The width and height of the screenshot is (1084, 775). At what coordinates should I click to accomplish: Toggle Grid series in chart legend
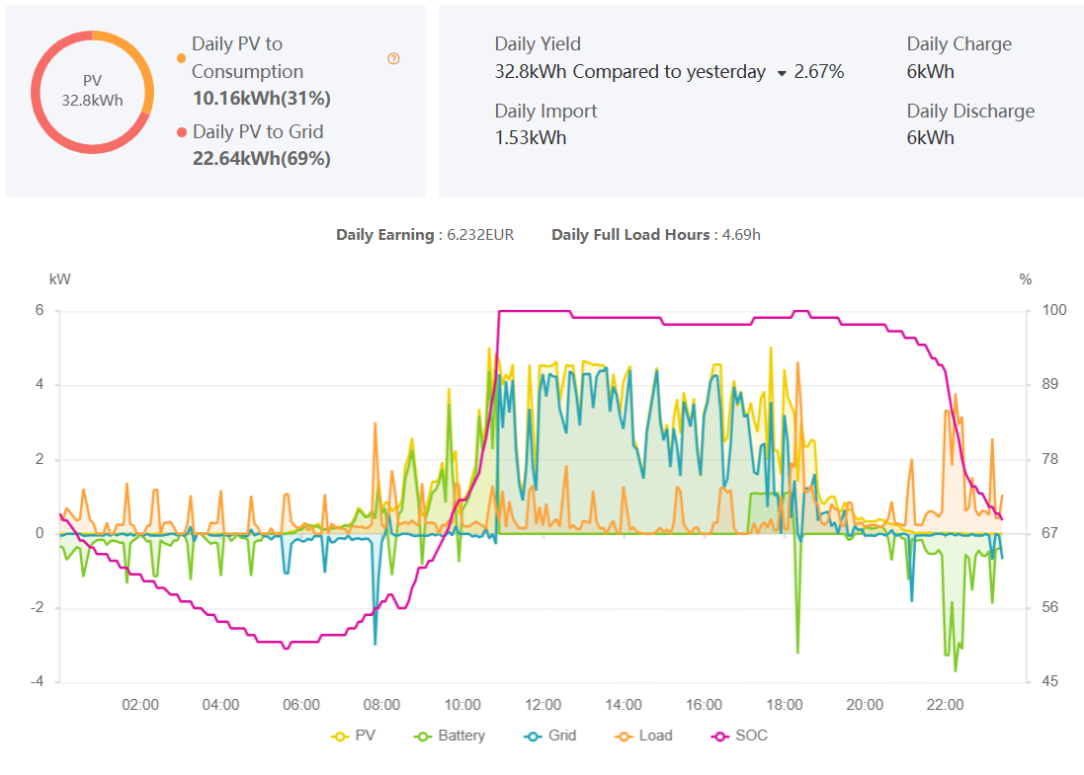(x=550, y=736)
